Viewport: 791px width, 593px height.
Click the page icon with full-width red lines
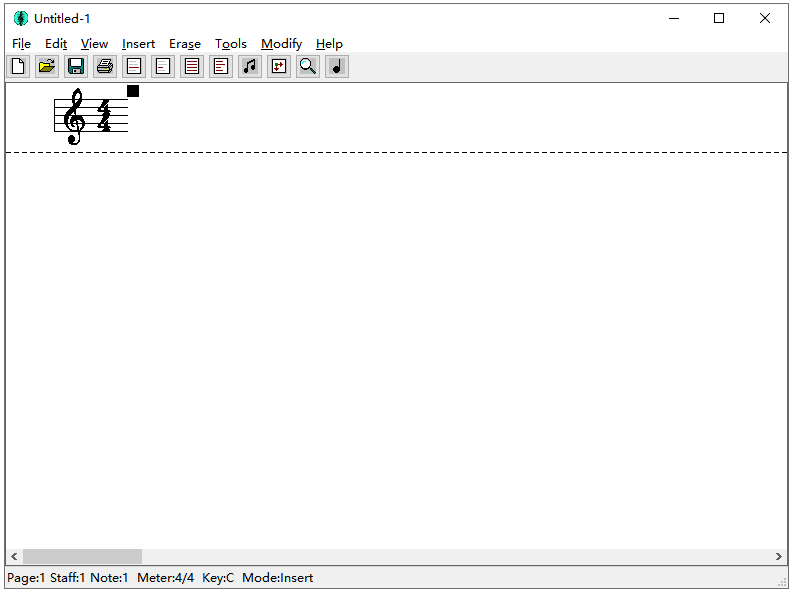pos(192,67)
